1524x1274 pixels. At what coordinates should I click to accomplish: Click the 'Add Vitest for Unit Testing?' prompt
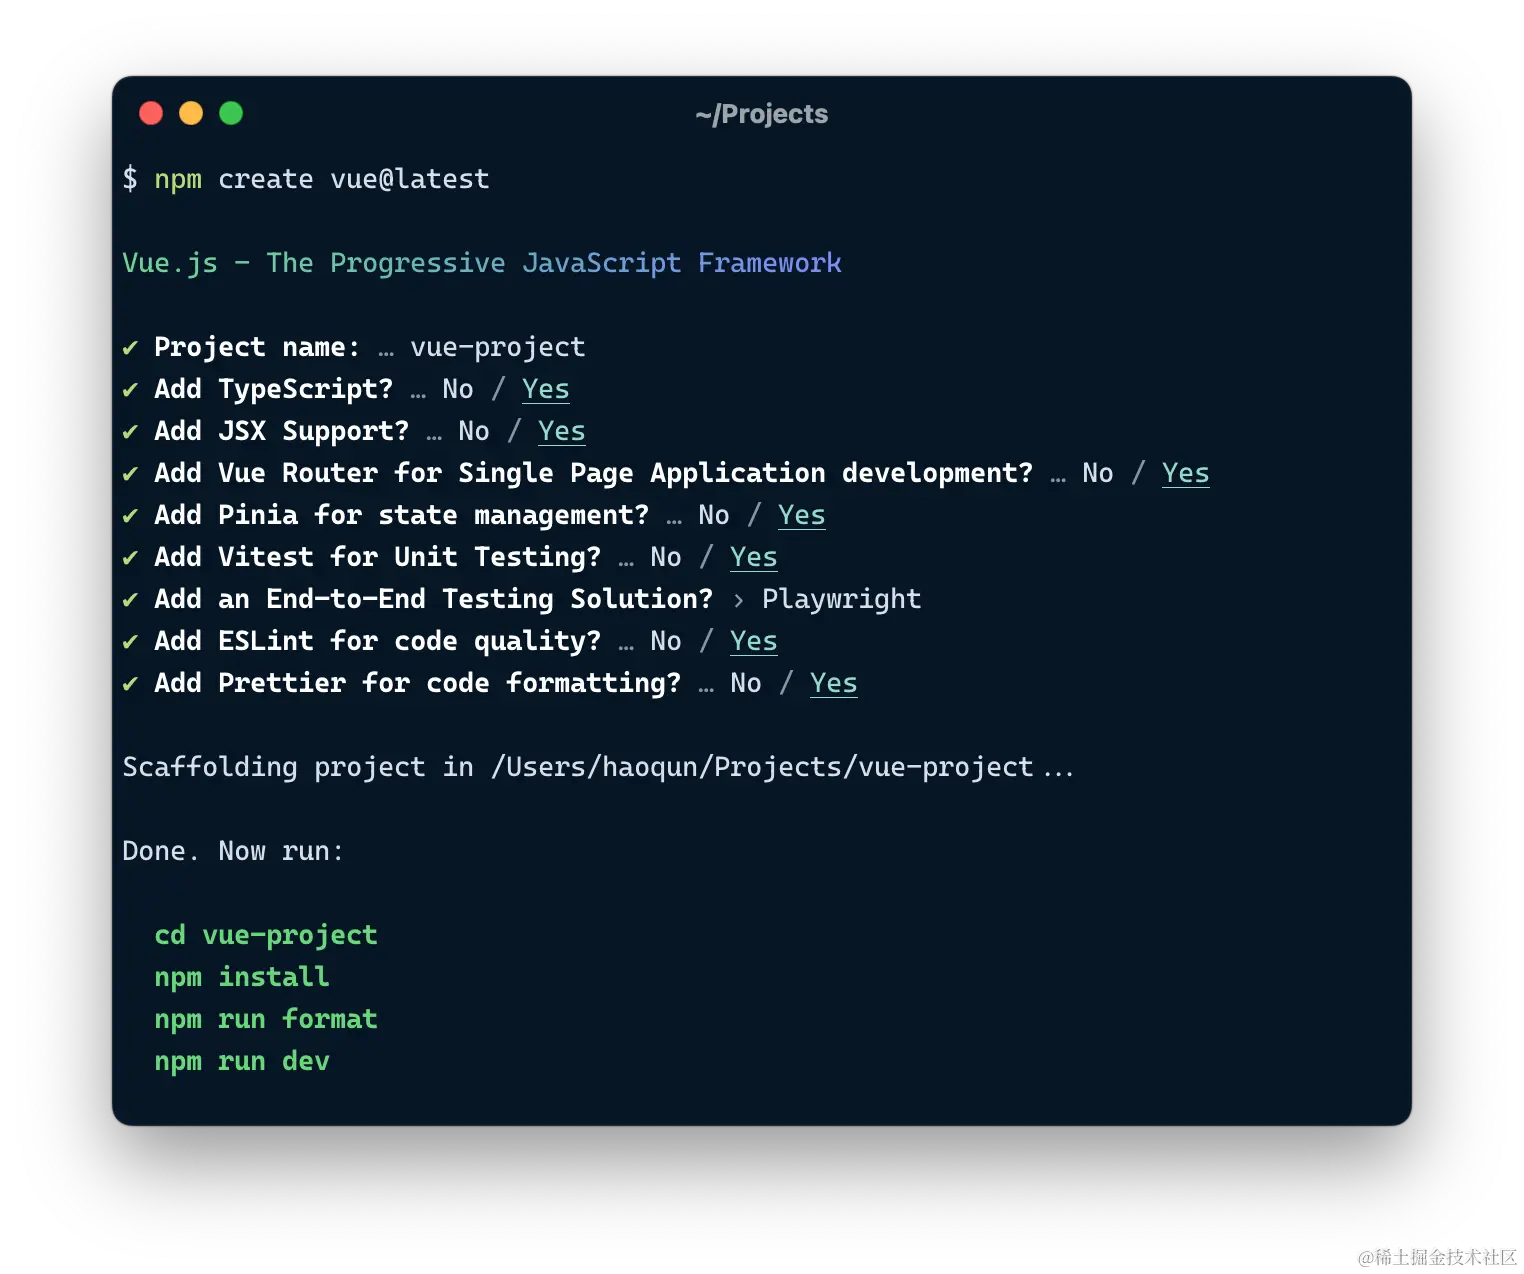pos(378,557)
